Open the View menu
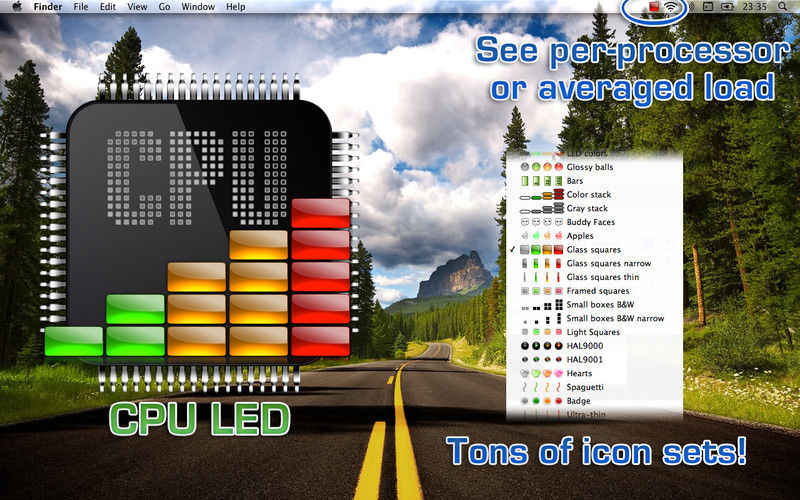Screen dimensions: 800x500 click(138, 7)
